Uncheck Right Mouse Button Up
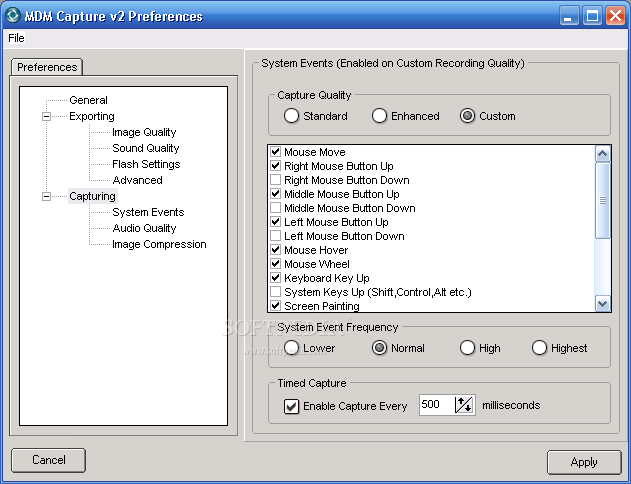 click(275, 166)
